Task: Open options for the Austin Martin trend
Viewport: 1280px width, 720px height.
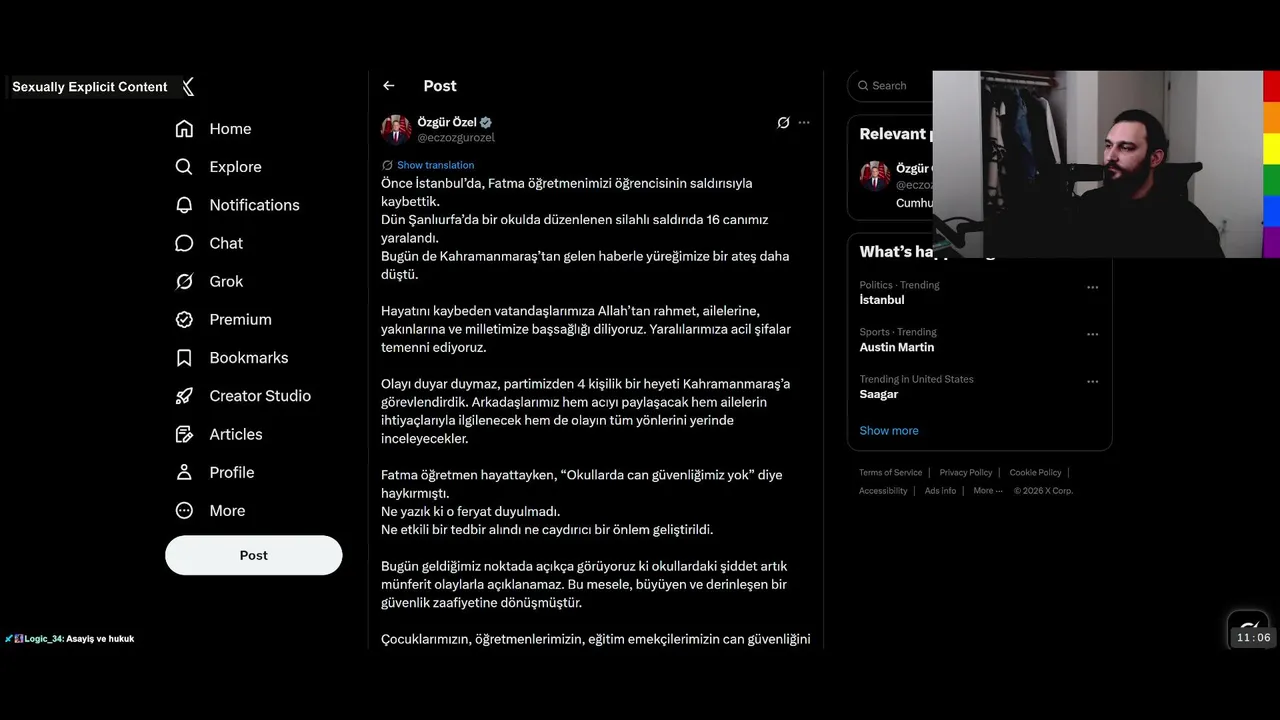Action: (x=1093, y=334)
